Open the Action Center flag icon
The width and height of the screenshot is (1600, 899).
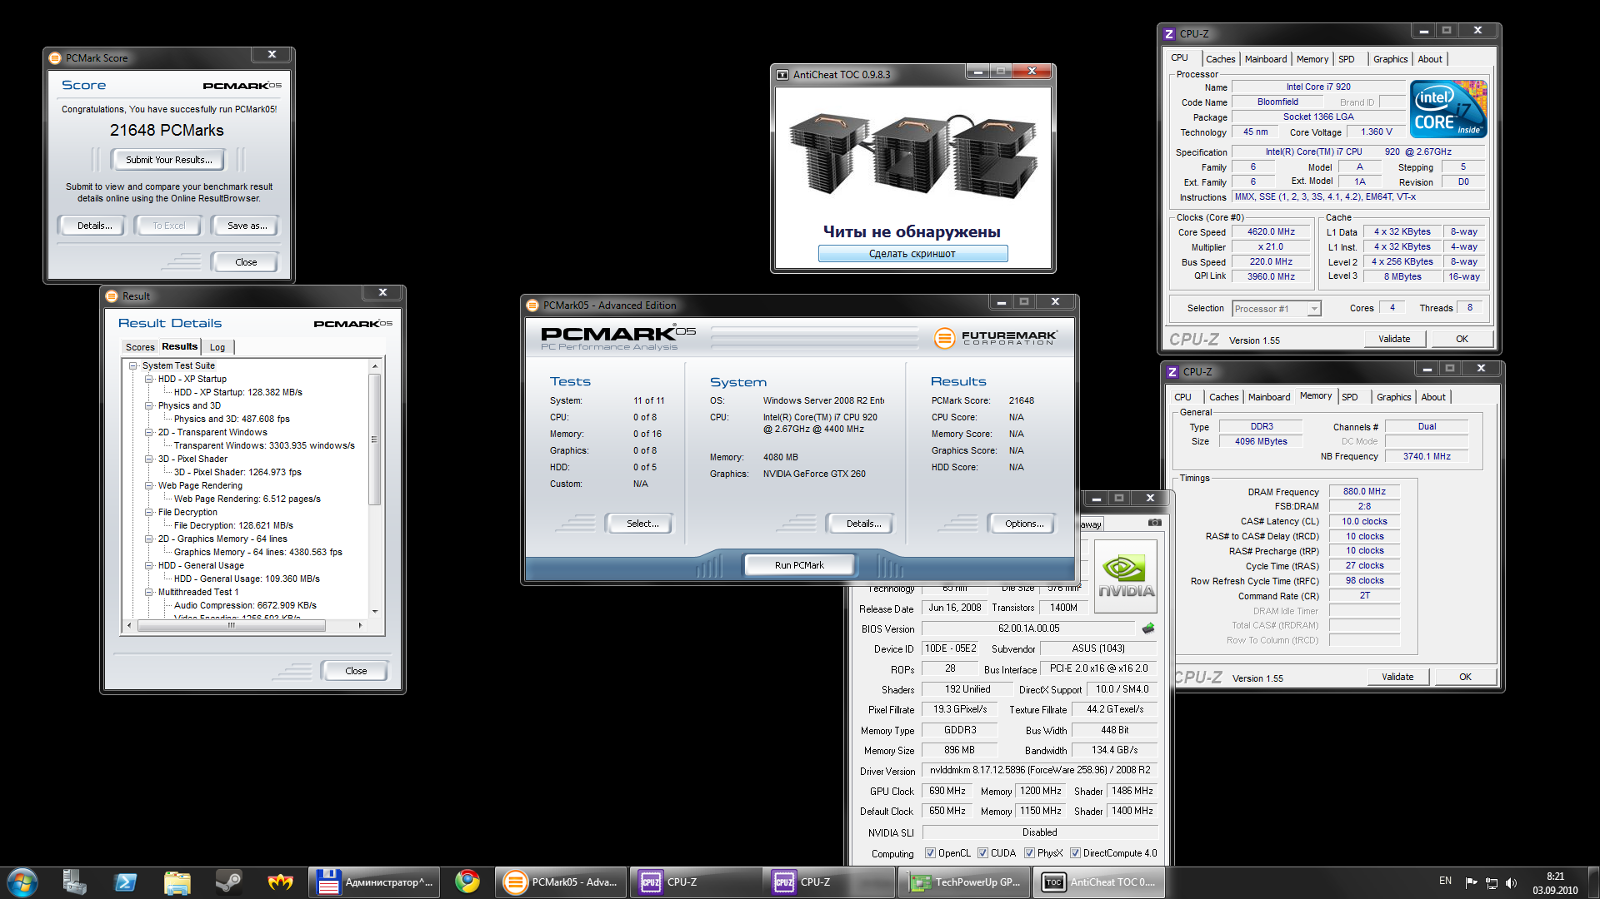[x=1471, y=883]
